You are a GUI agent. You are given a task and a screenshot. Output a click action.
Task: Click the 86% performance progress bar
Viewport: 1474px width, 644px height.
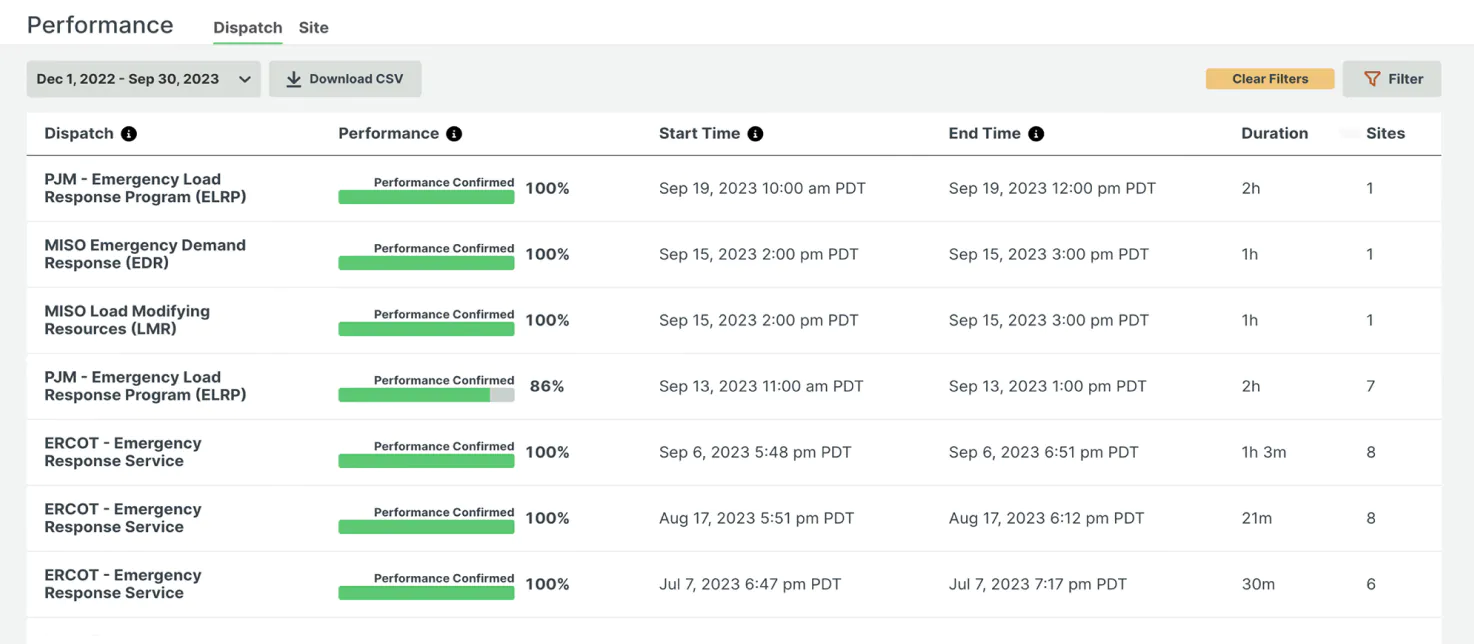click(426, 396)
